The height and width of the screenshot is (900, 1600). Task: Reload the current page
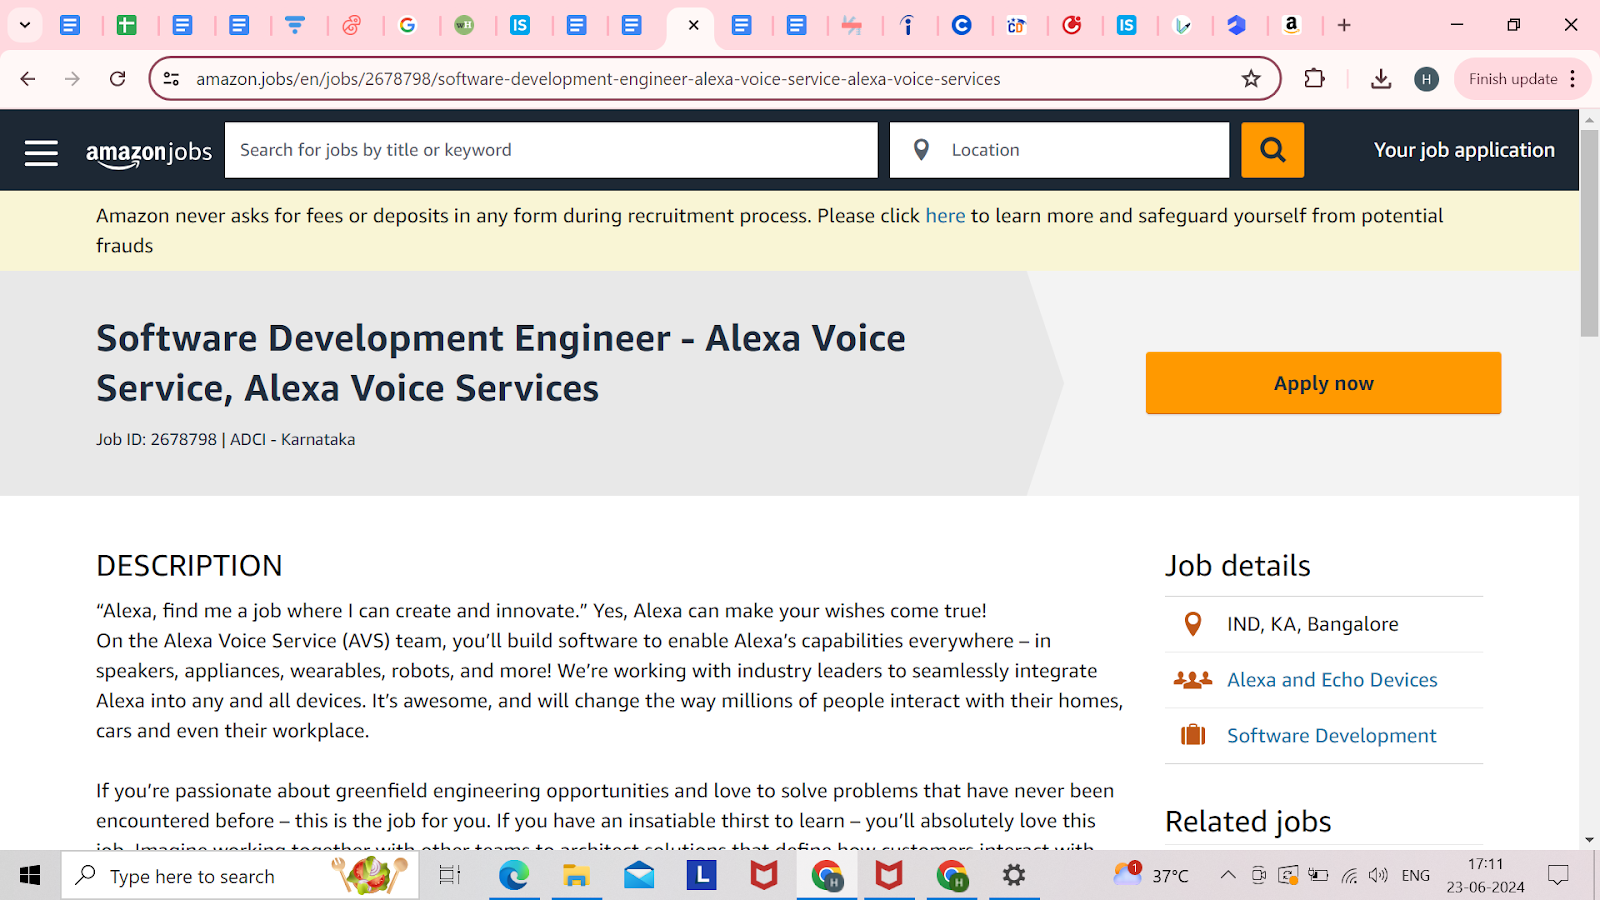point(118,79)
